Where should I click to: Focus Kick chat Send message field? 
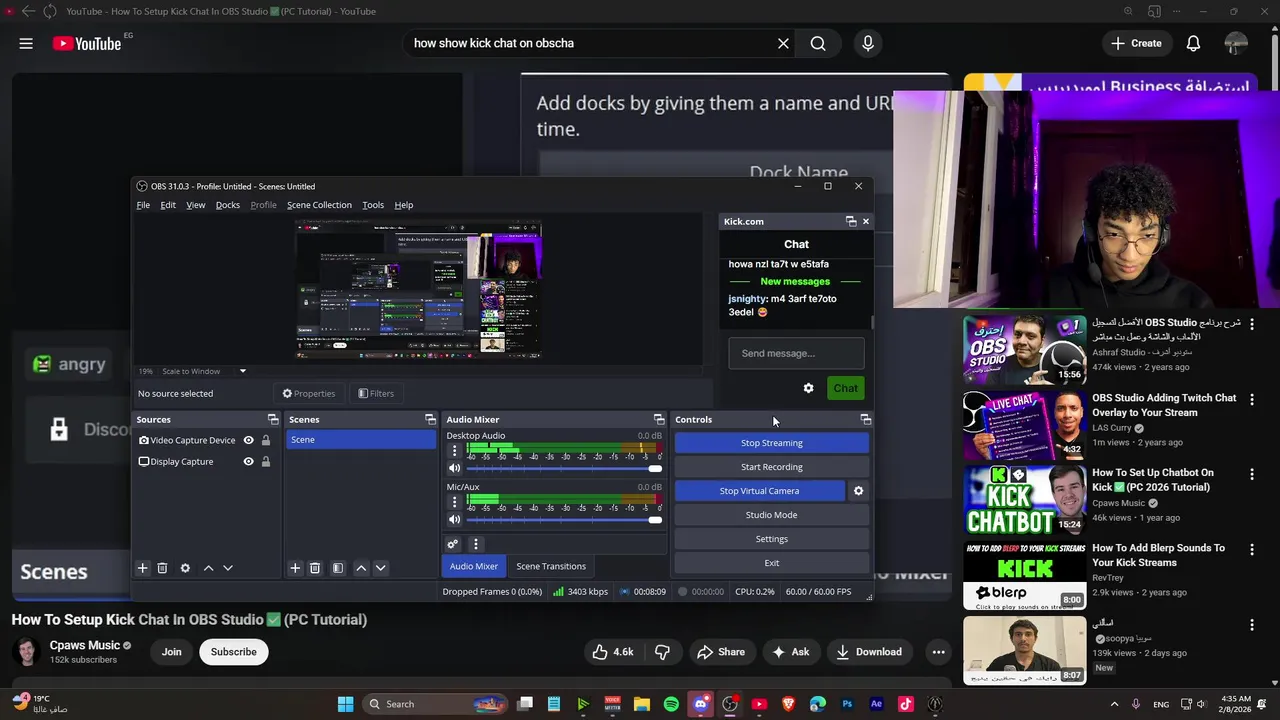pyautogui.click(x=796, y=353)
